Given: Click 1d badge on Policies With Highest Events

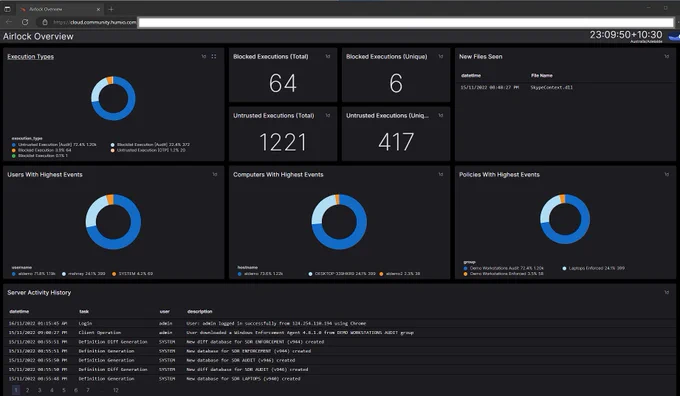Looking at the screenshot, I should click(x=667, y=174).
